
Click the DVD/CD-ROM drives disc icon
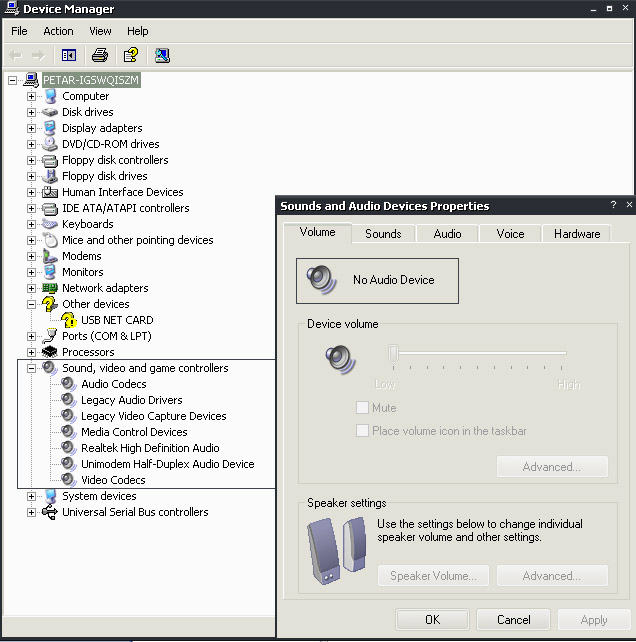50,144
